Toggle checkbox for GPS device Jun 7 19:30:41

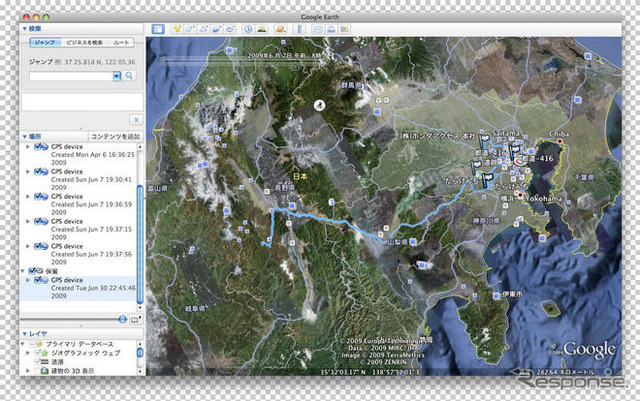(38, 172)
